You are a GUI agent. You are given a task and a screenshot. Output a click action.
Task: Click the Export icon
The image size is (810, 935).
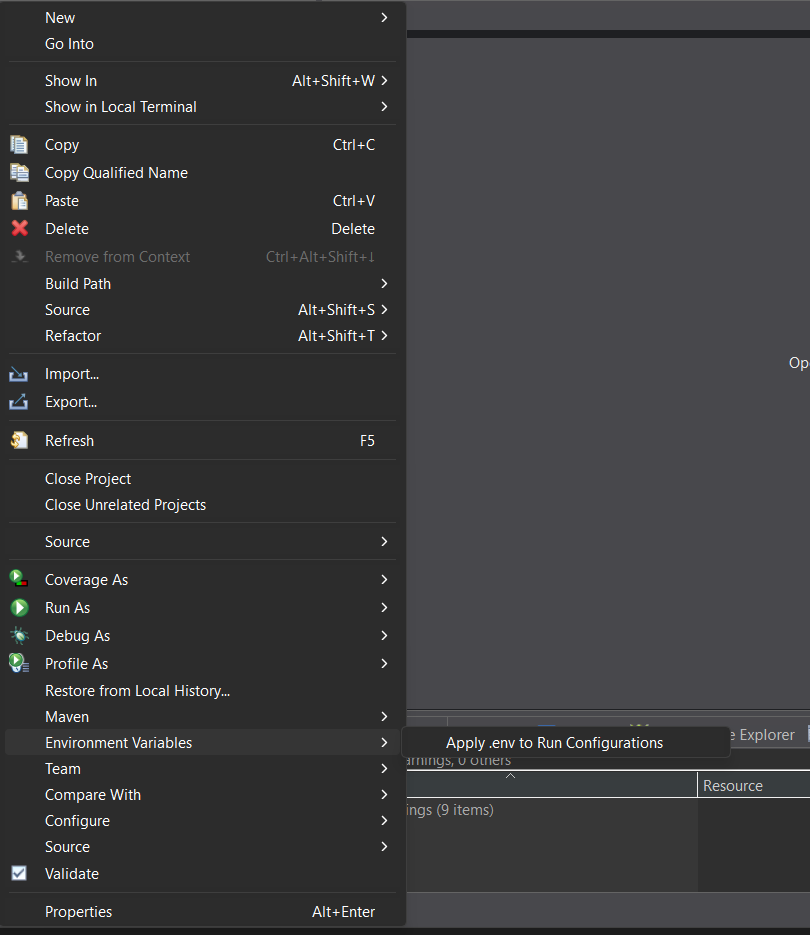tap(19, 401)
